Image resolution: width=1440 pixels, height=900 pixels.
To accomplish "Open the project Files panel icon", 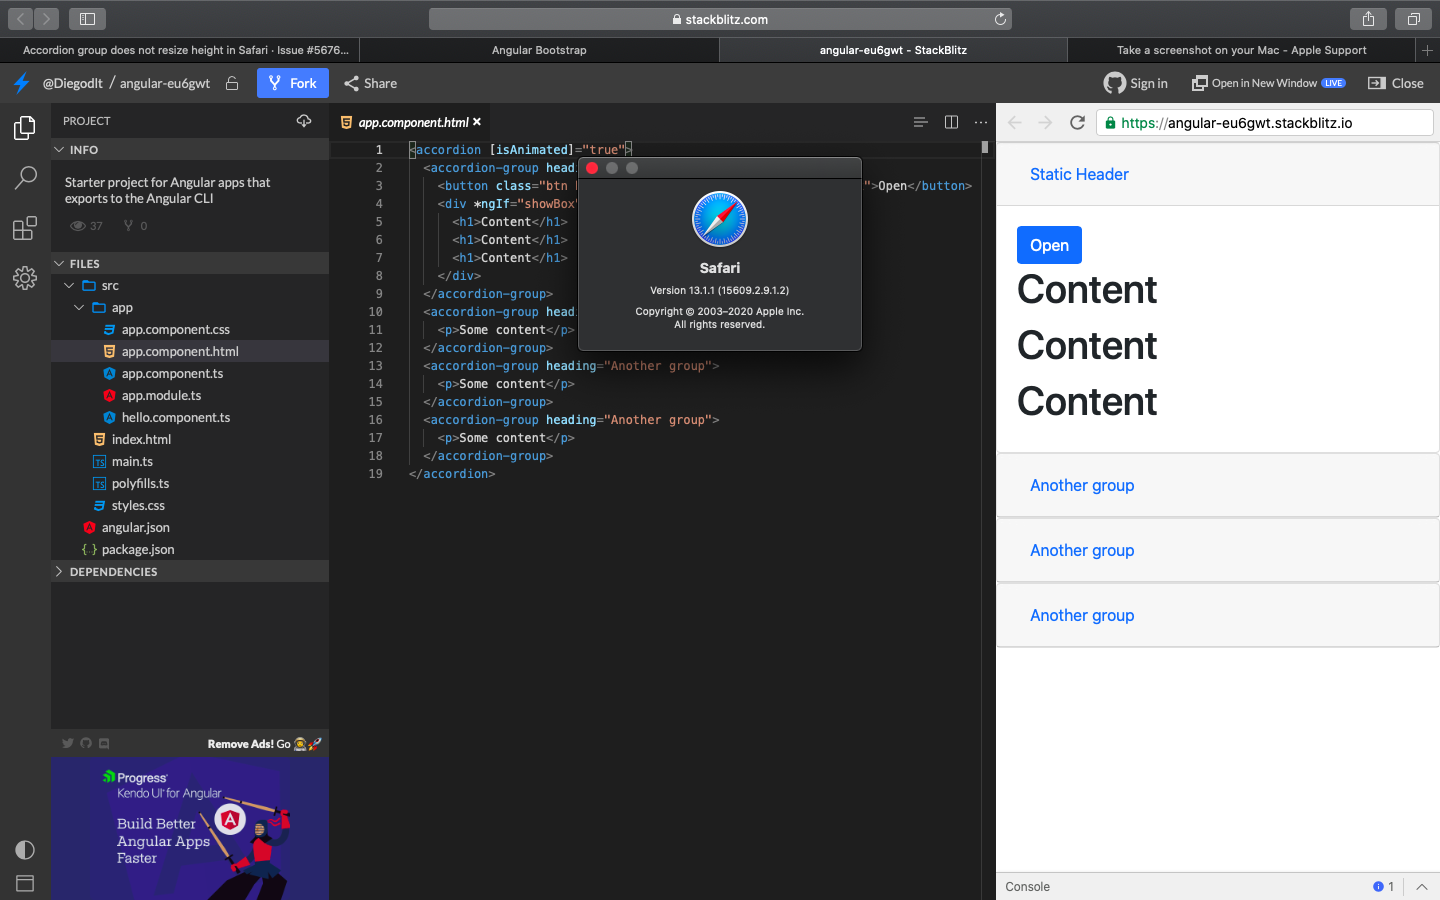I will click(x=24, y=128).
